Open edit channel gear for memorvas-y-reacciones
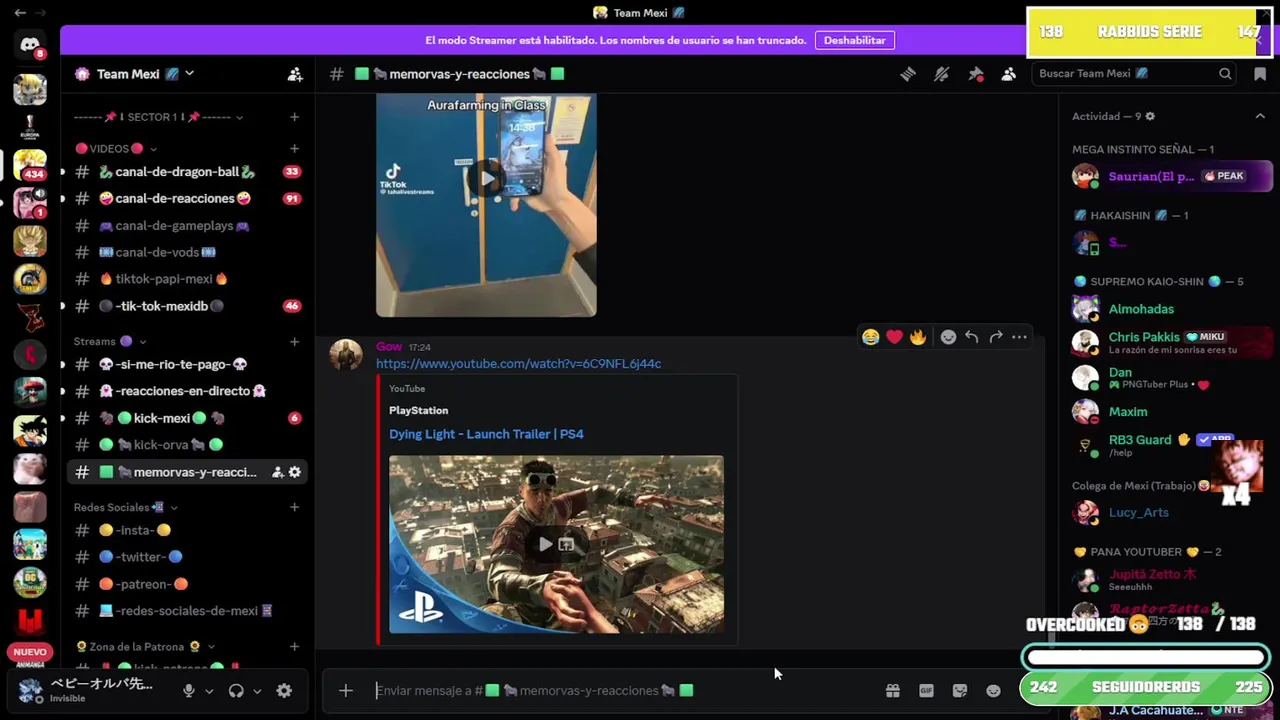Viewport: 1280px width, 720px height. point(294,472)
